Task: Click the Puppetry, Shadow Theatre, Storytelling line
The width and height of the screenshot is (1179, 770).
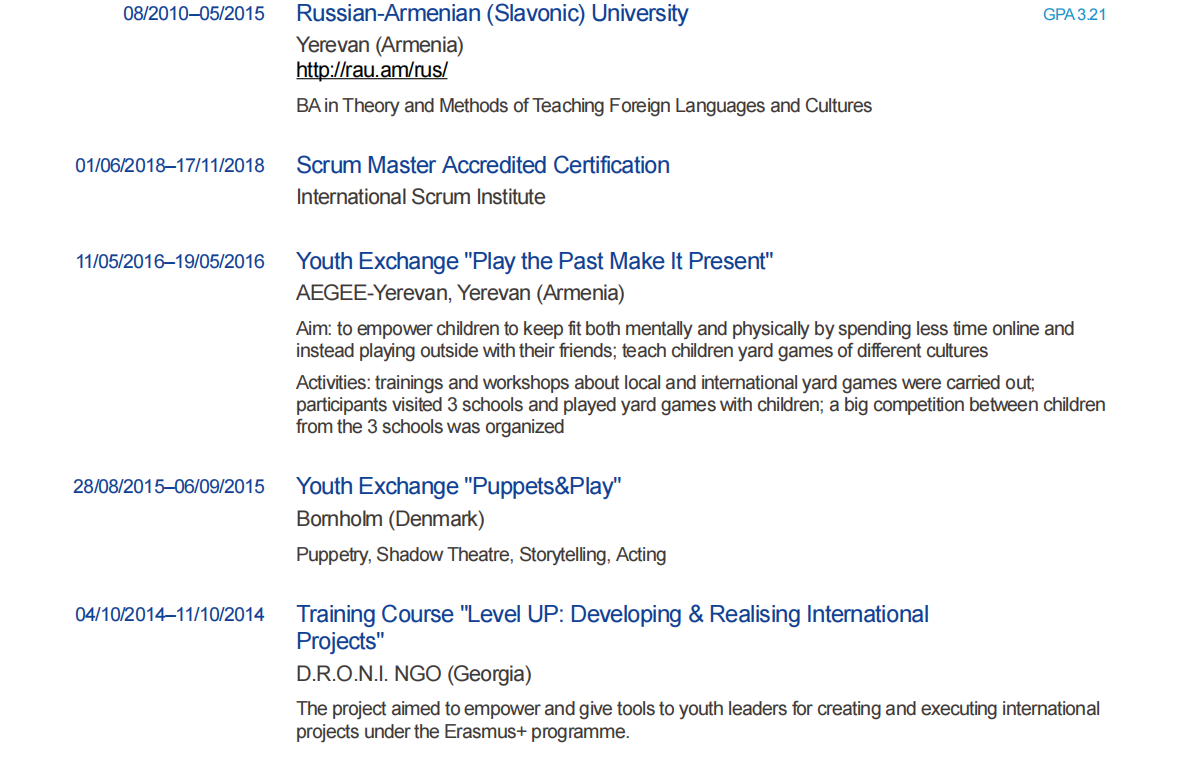Action: (x=481, y=555)
